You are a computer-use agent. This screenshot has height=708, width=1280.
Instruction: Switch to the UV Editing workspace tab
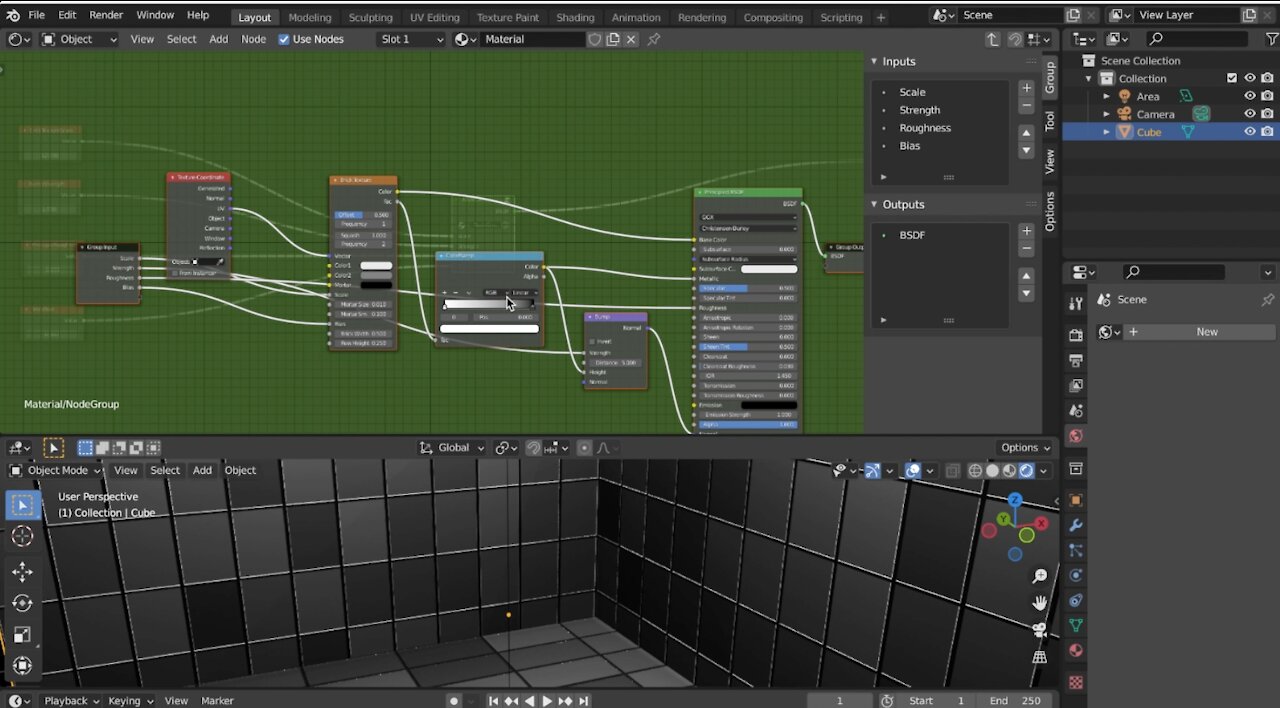point(435,17)
